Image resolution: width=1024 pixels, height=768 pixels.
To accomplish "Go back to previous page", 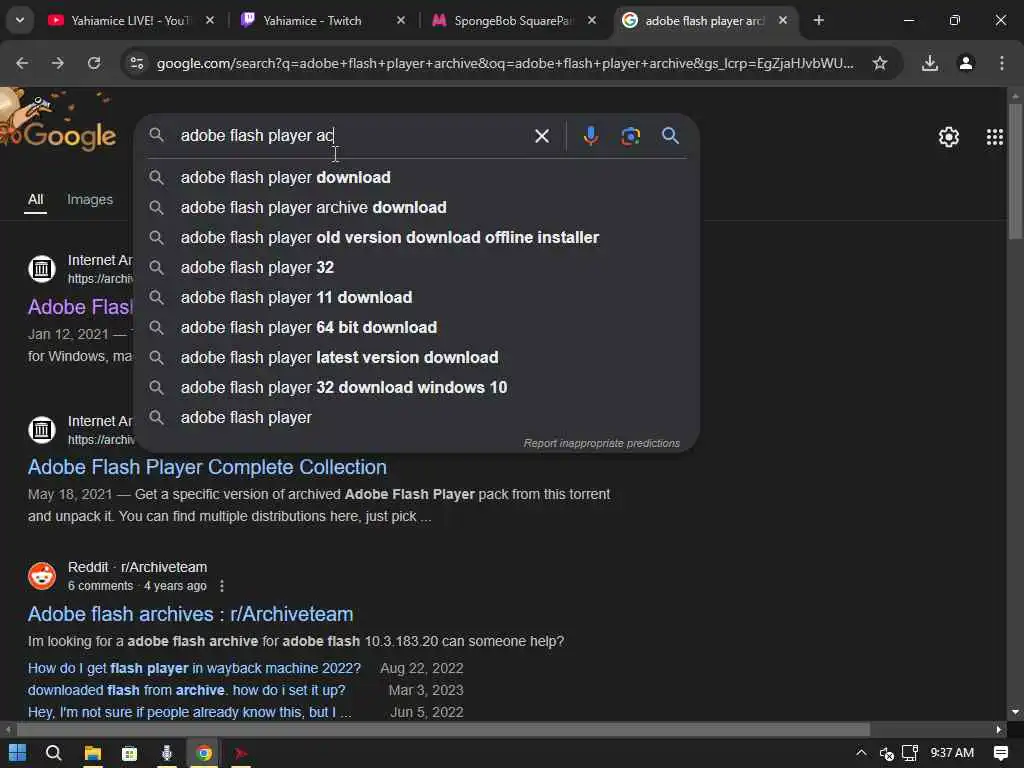I will tap(22, 63).
